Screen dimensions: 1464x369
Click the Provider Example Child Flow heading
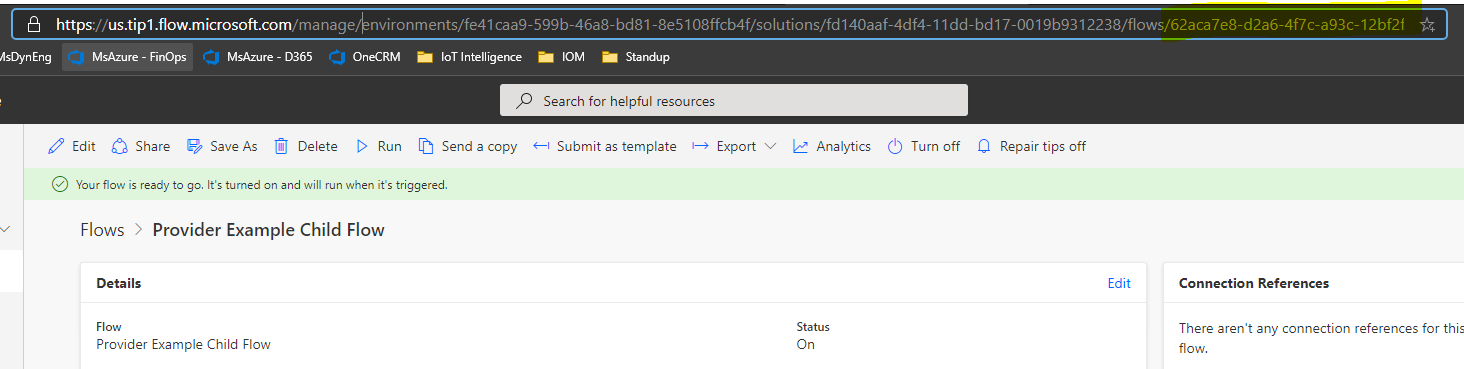click(268, 230)
